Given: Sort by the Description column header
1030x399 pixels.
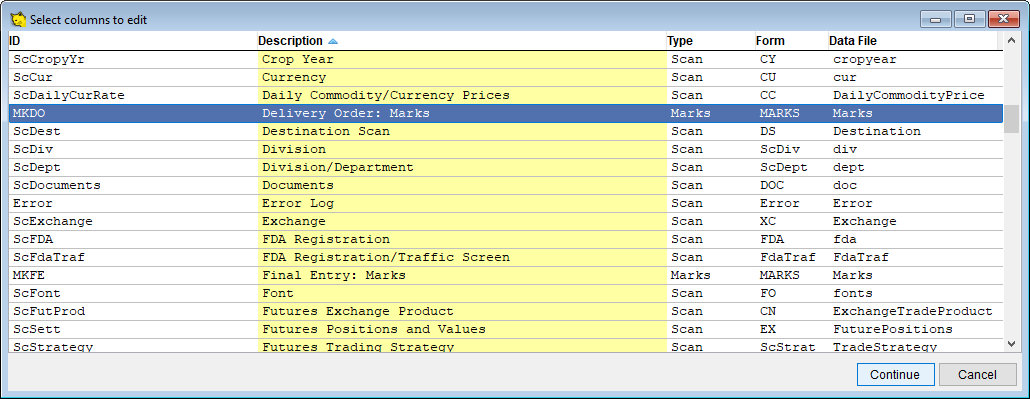Looking at the screenshot, I should point(462,41).
